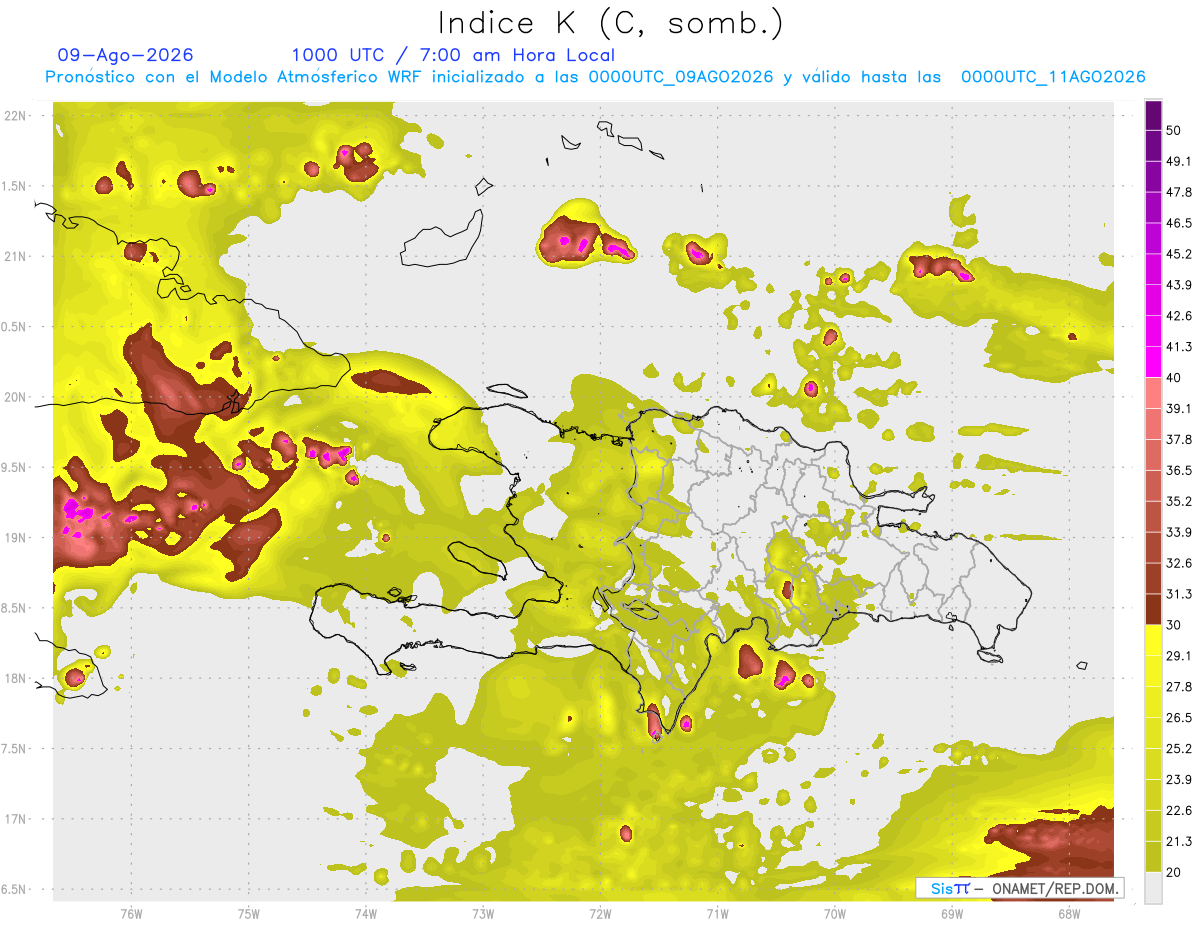Click the legend value 33.9

coord(1178,532)
